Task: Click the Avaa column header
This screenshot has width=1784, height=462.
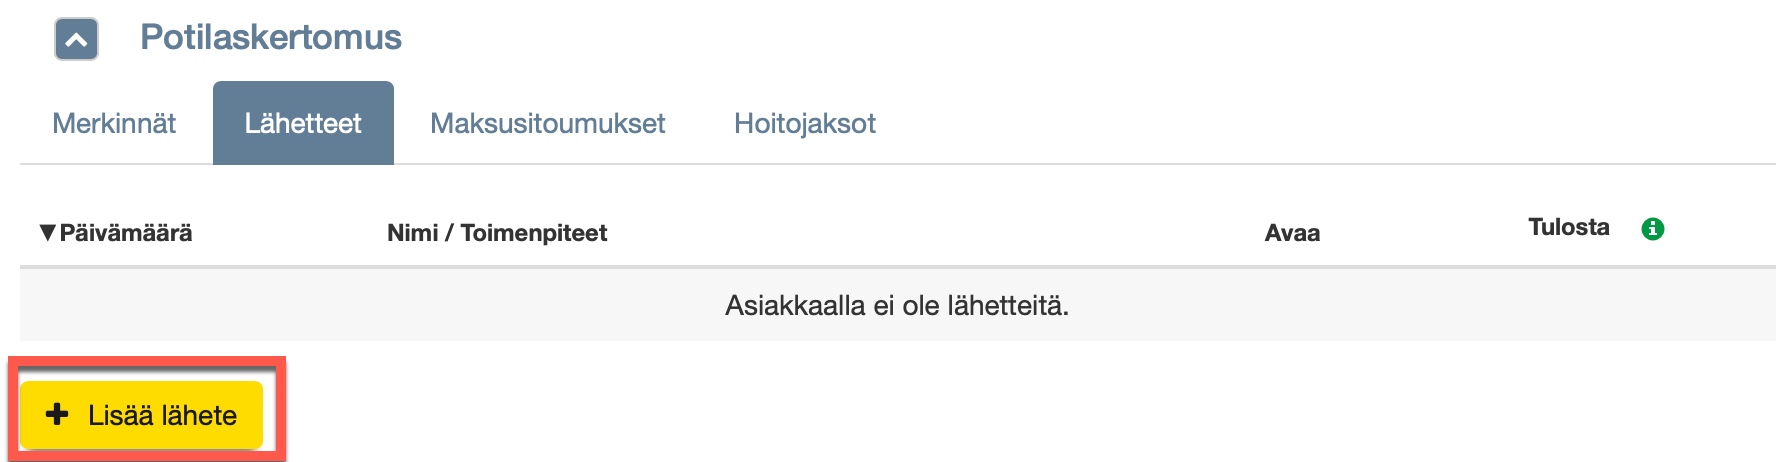Action: point(1292,233)
